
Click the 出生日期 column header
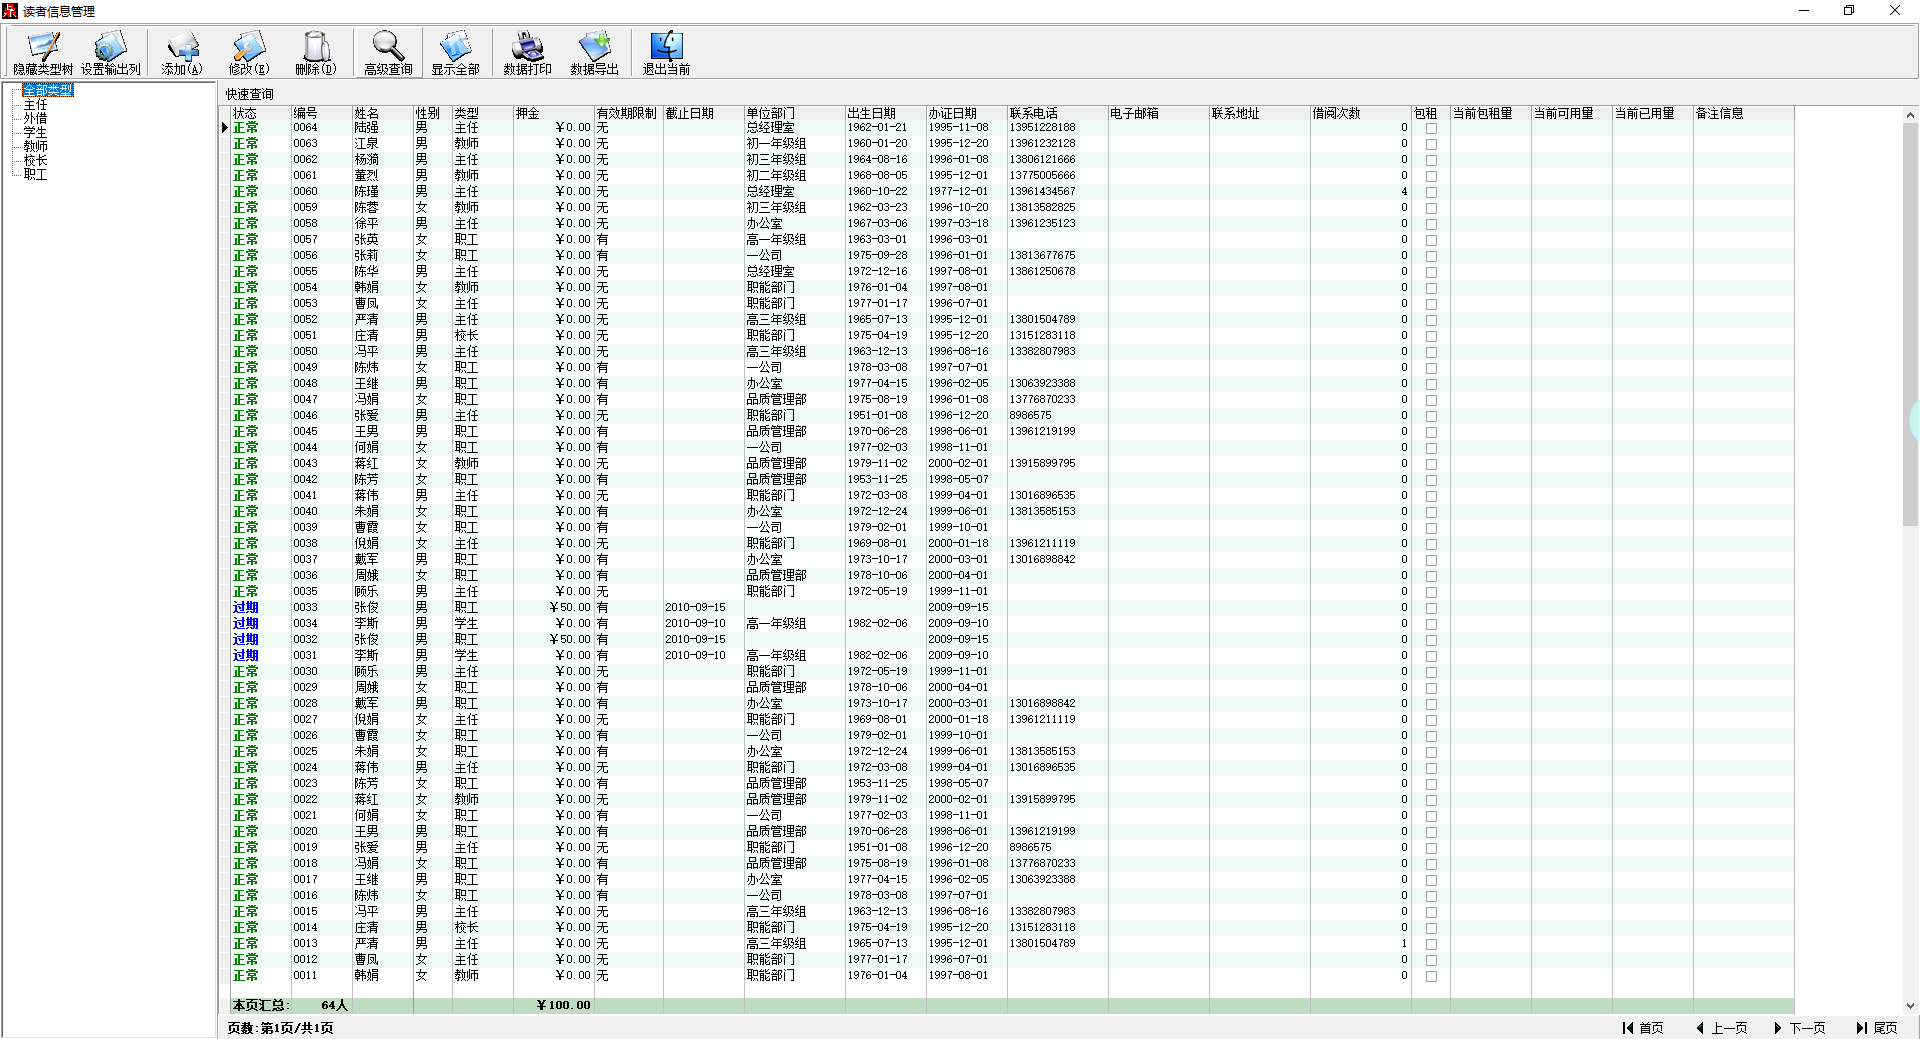pyautogui.click(x=885, y=113)
